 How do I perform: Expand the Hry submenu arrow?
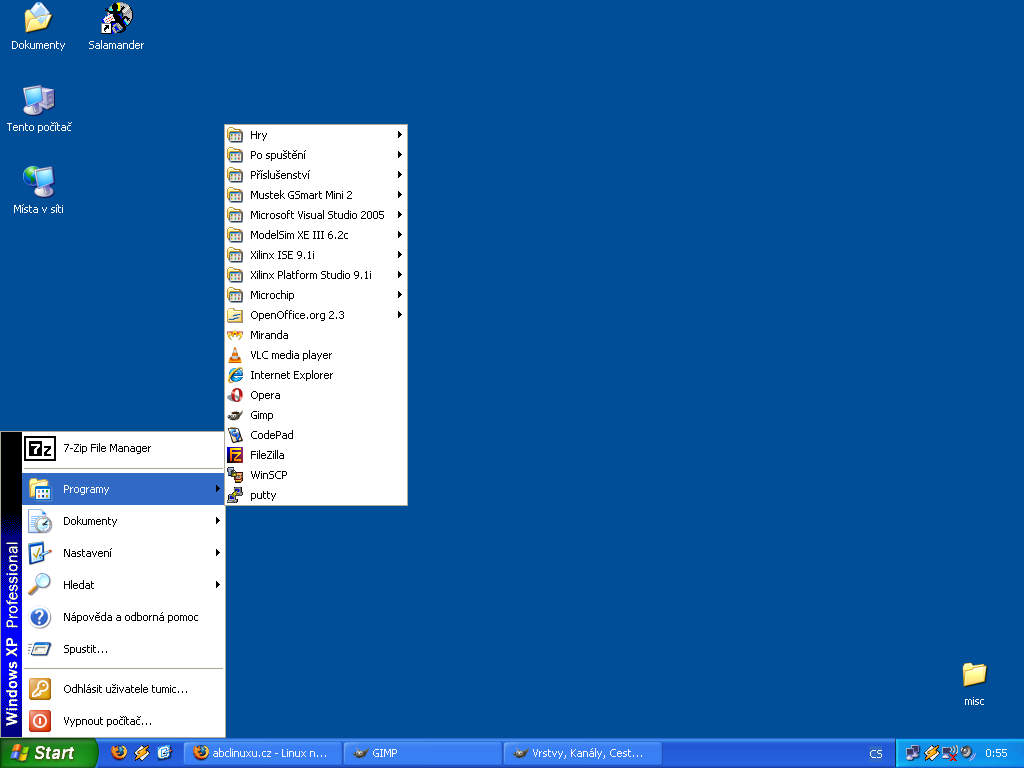[x=399, y=135]
